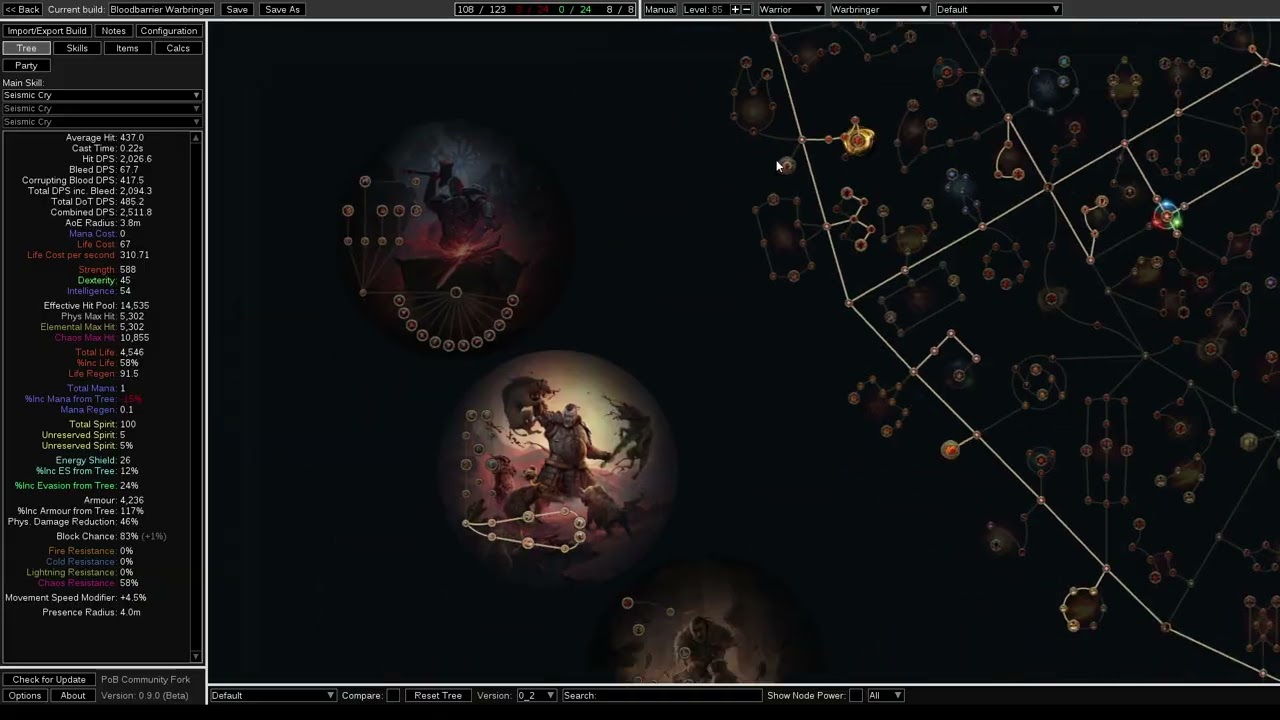This screenshot has height=720, width=1280.
Task: Toggle the Compare checkbox
Action: click(393, 695)
